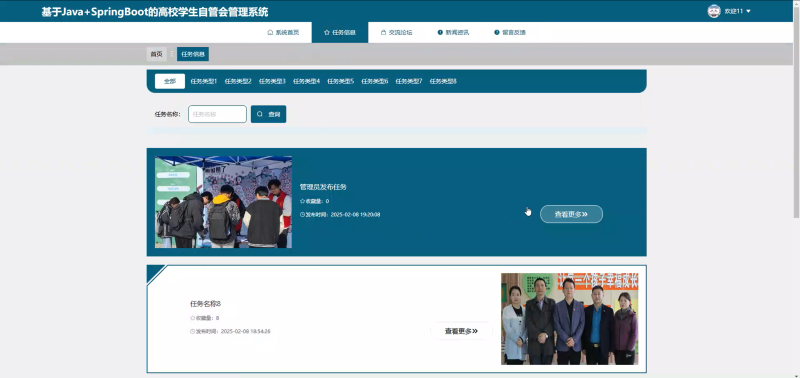
Task: Filter by 任务类型6
Action: (x=374, y=81)
